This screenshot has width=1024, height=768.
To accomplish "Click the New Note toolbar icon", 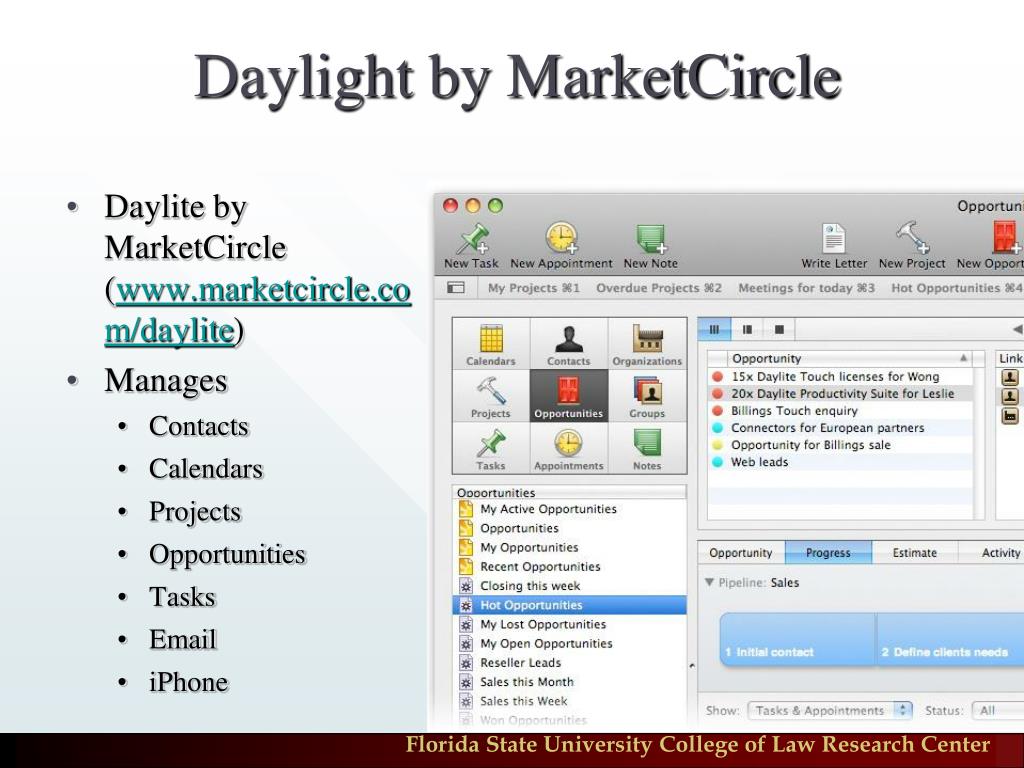I will (650, 238).
